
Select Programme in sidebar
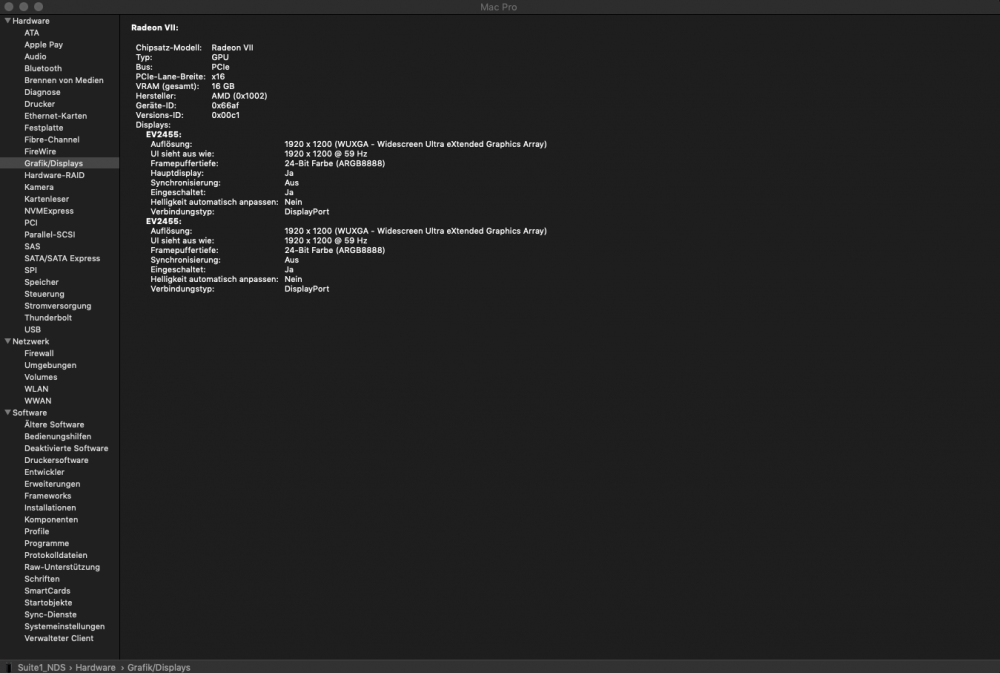(47, 544)
